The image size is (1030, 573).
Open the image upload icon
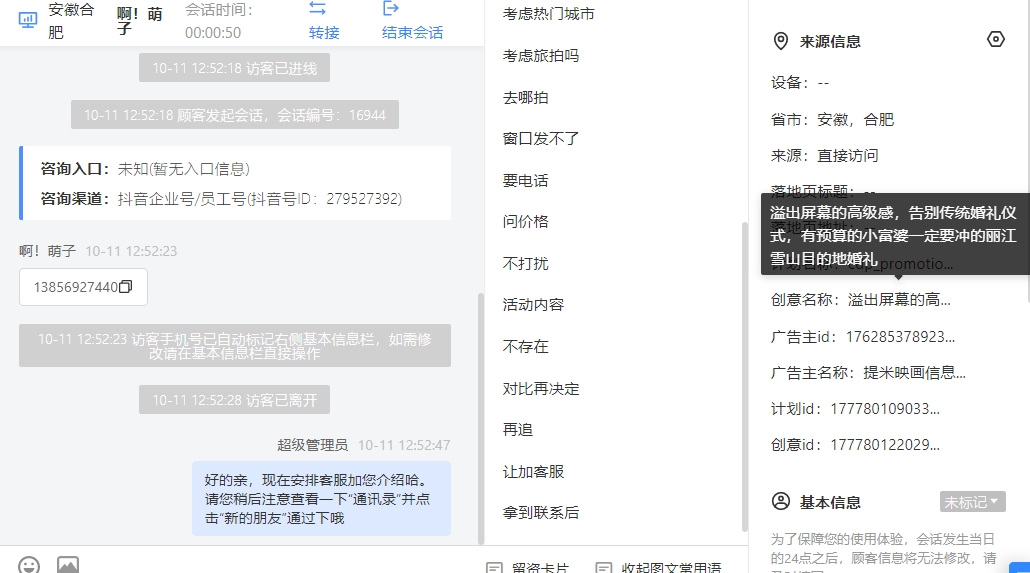click(68, 565)
